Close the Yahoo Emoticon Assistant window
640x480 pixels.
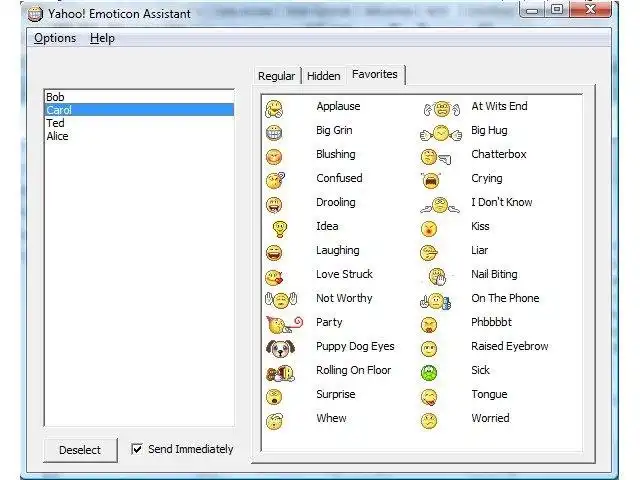pyautogui.click(x=590, y=9)
